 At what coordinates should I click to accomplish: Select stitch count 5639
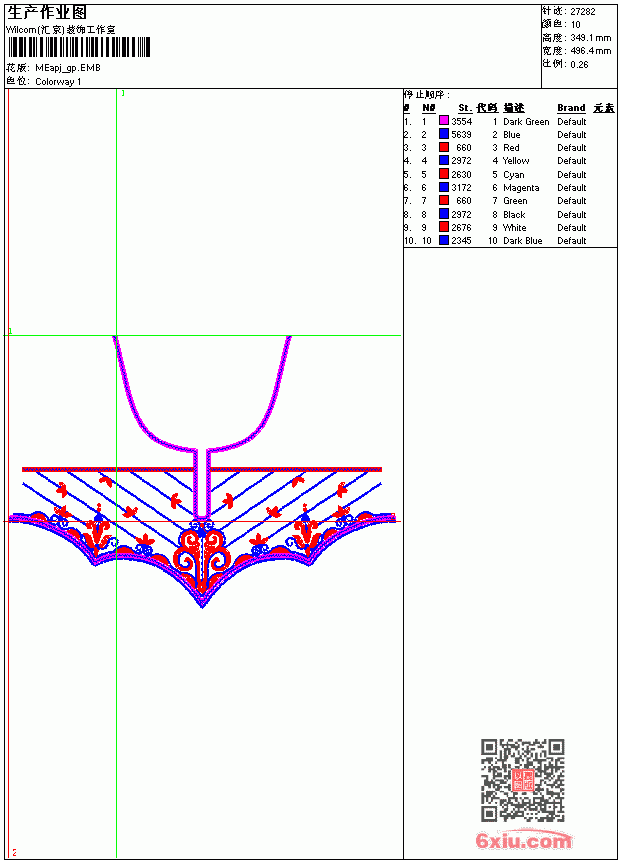click(x=461, y=134)
